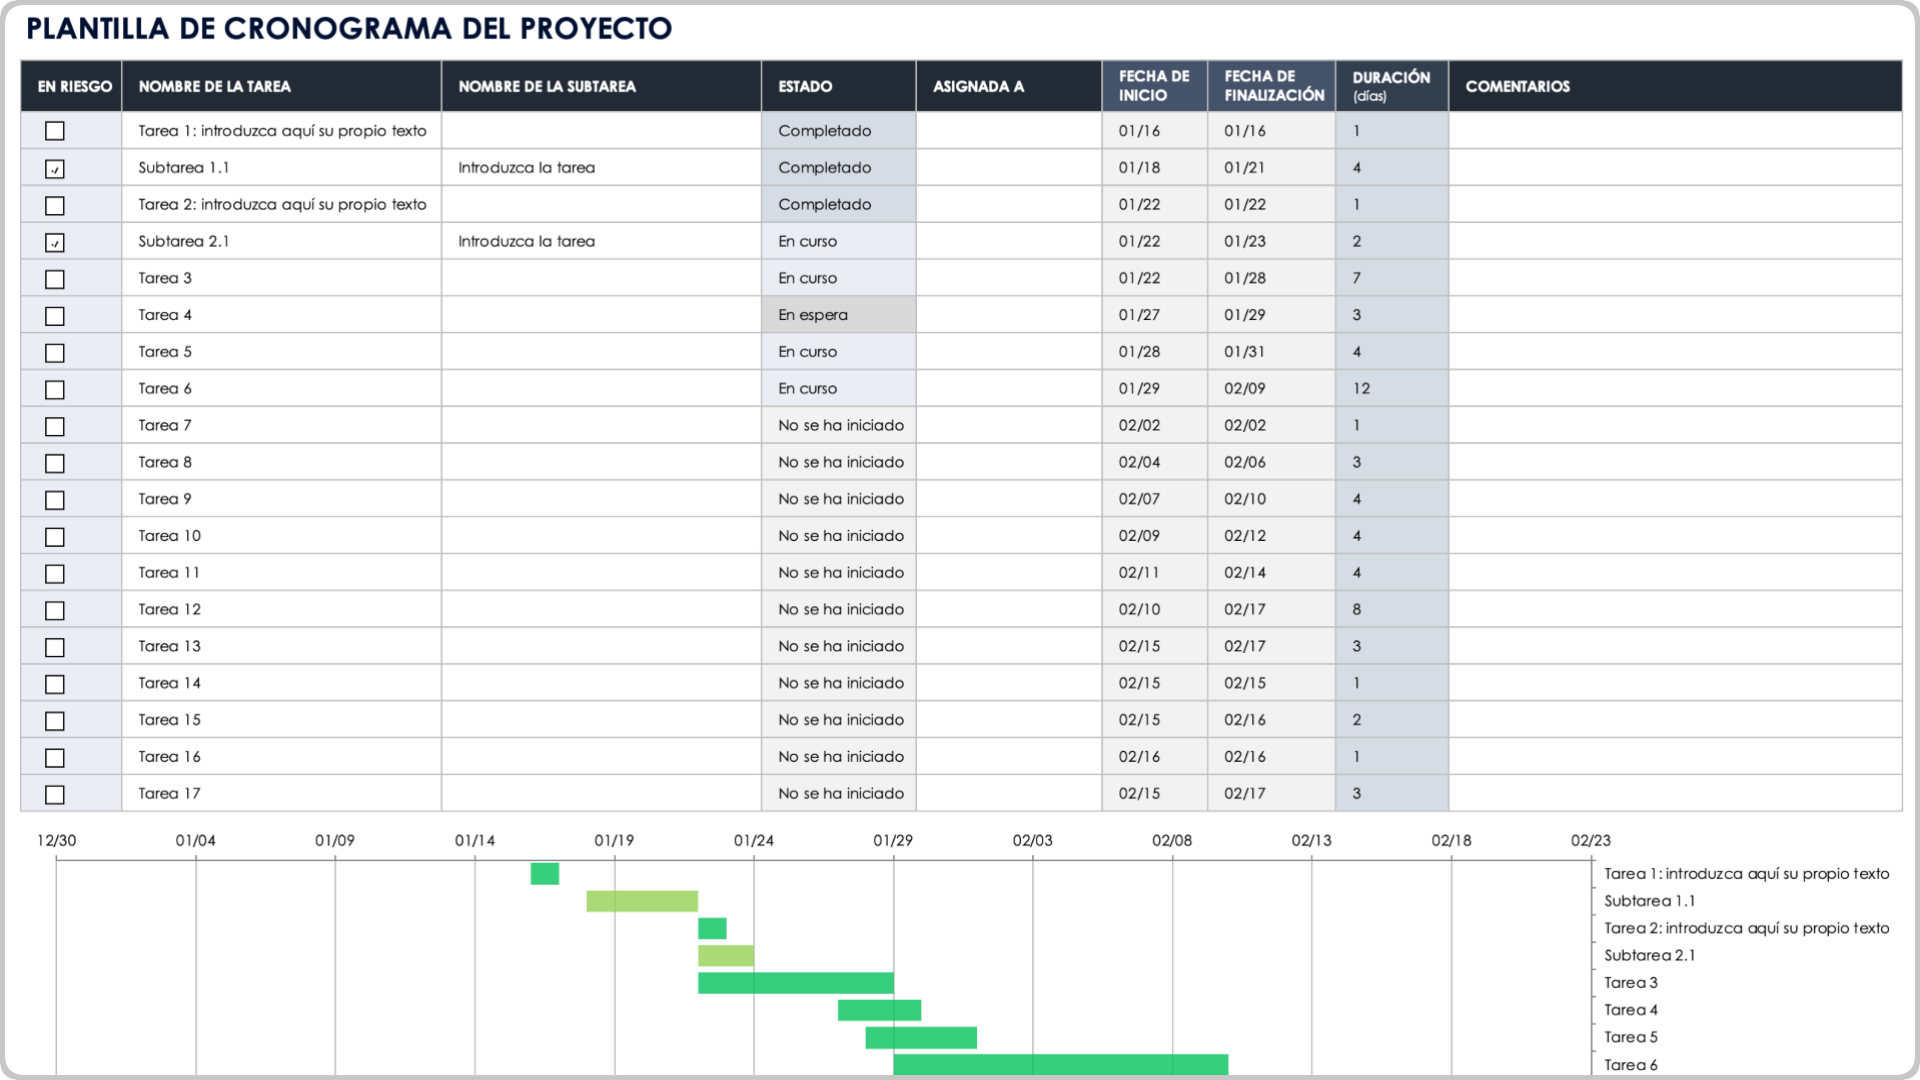Click the 01/19 date label on chart axis
The image size is (1920, 1080).
point(614,841)
